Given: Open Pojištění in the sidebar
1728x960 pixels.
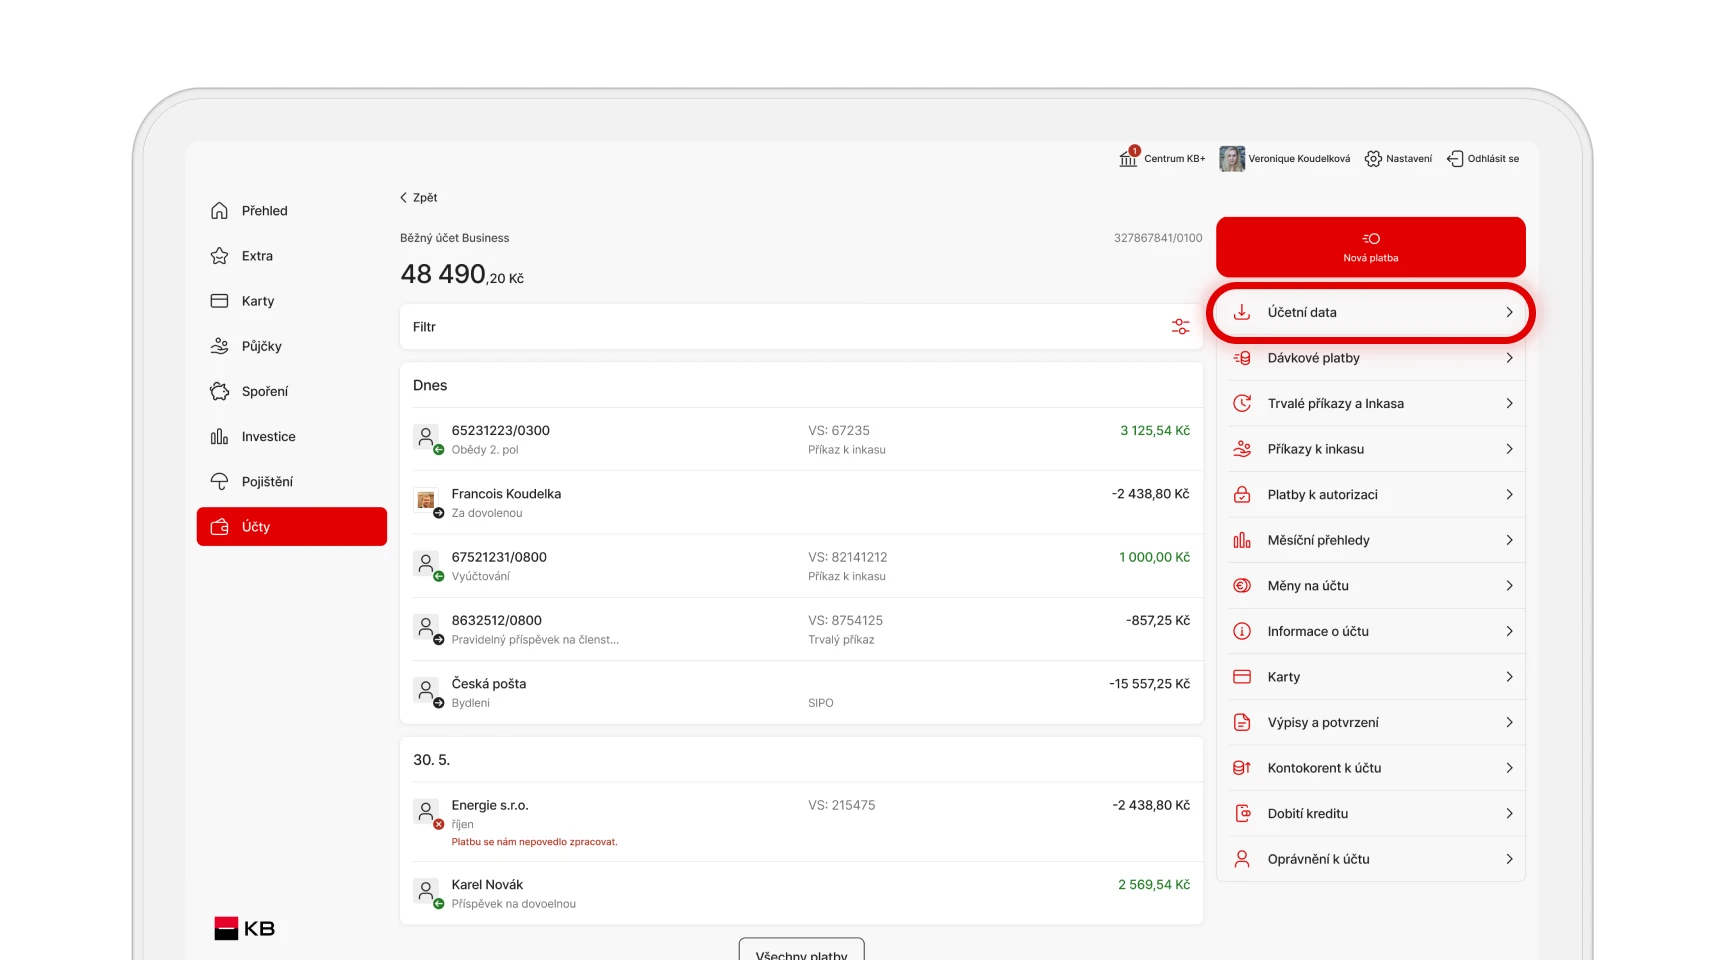Looking at the screenshot, I should 267,482.
